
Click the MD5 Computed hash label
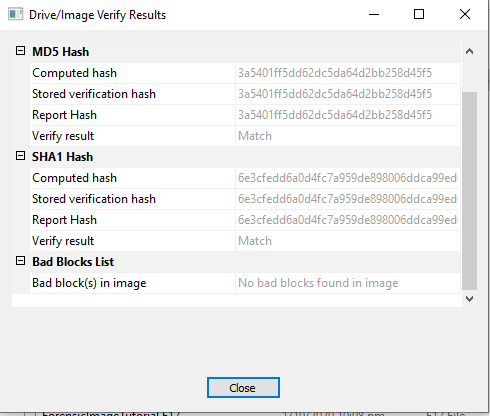(x=74, y=73)
